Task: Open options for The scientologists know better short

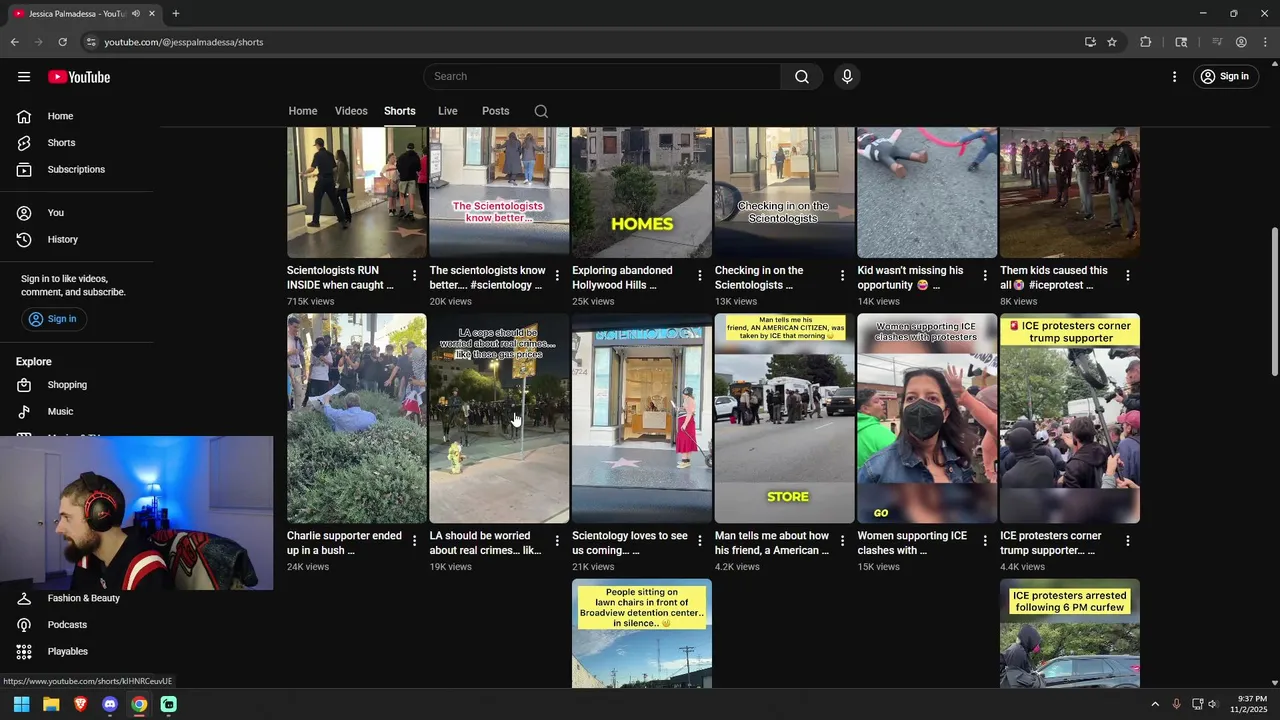Action: tap(557, 275)
